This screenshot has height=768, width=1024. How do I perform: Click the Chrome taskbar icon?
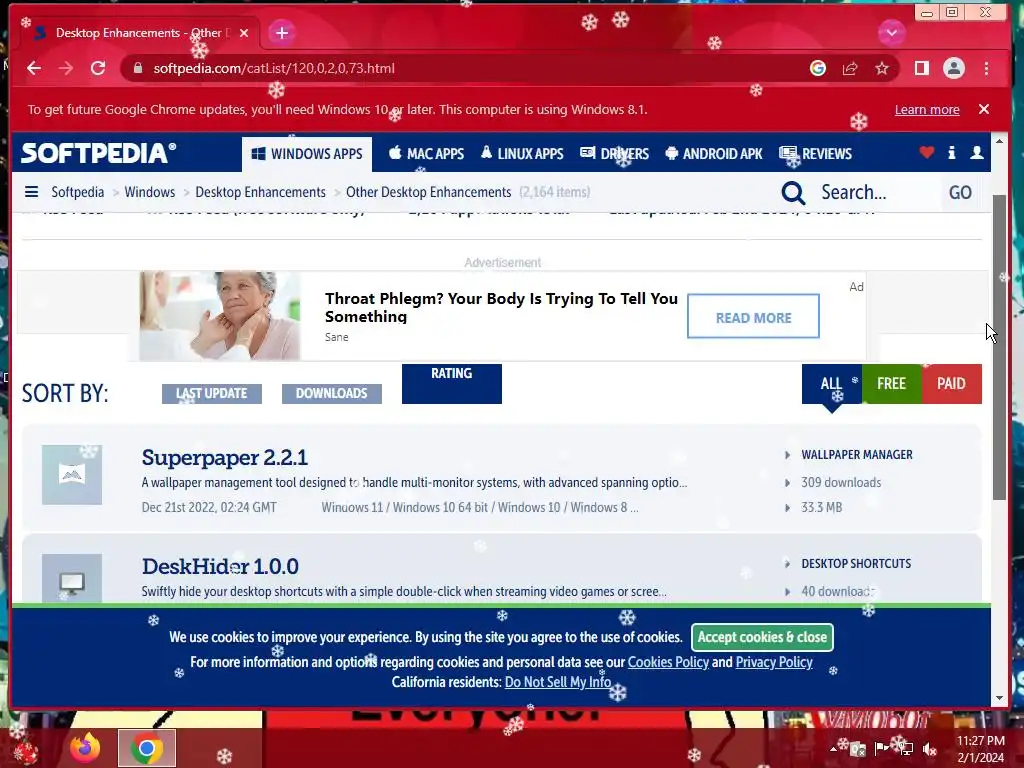point(147,748)
